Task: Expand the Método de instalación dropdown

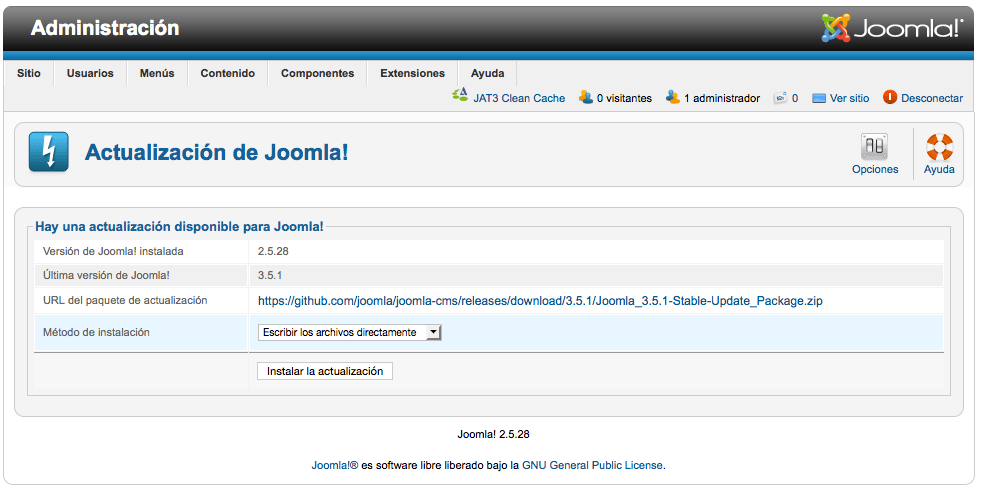Action: click(x=349, y=333)
